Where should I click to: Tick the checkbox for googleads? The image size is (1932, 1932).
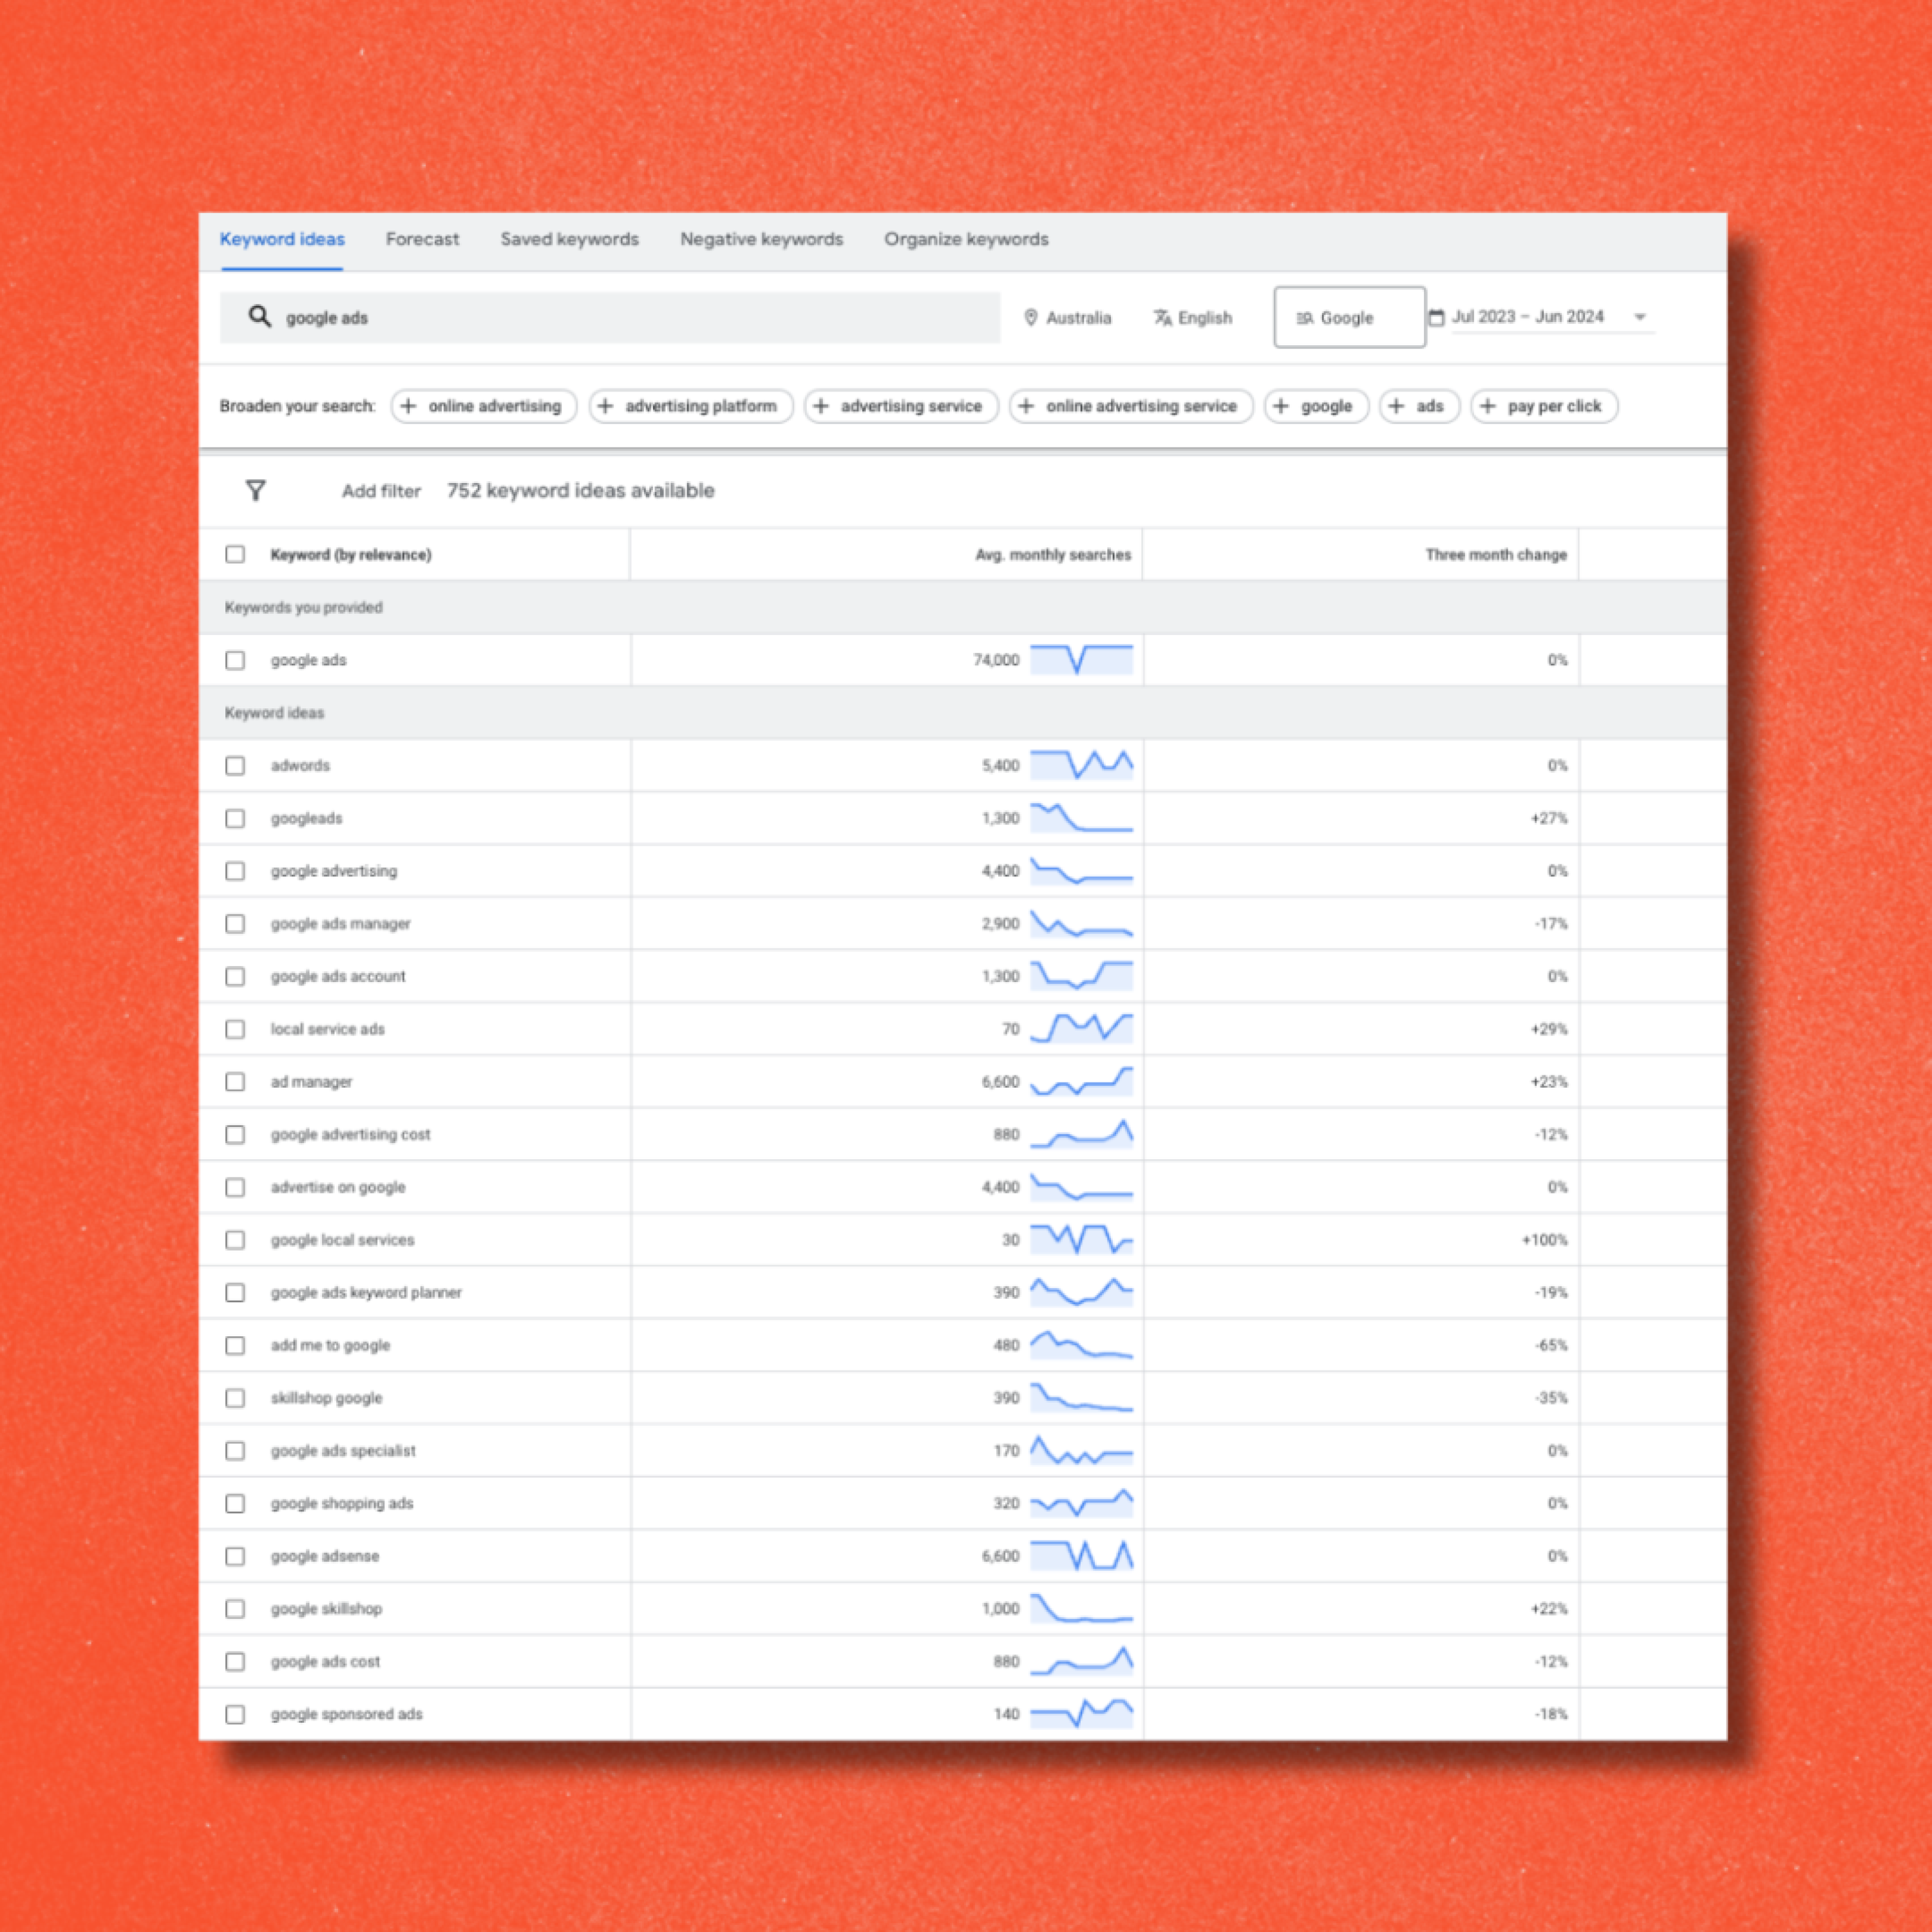[235, 818]
